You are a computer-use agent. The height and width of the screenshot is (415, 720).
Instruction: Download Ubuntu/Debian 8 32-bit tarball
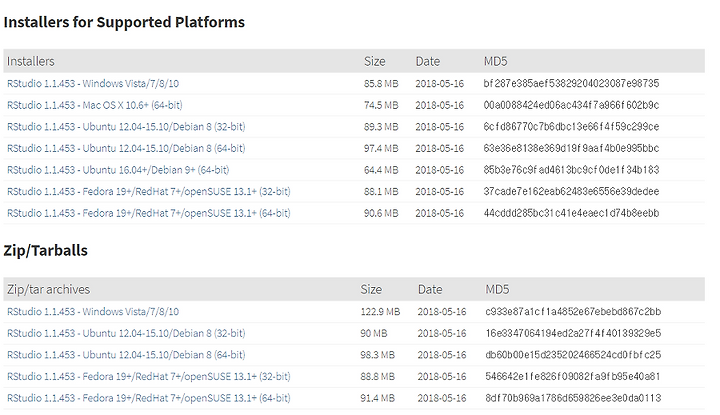click(x=126, y=333)
